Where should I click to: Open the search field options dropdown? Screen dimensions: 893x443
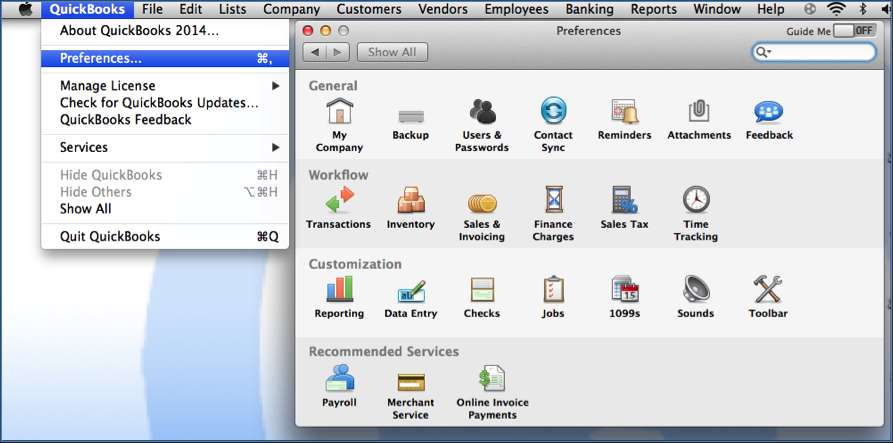pos(763,52)
